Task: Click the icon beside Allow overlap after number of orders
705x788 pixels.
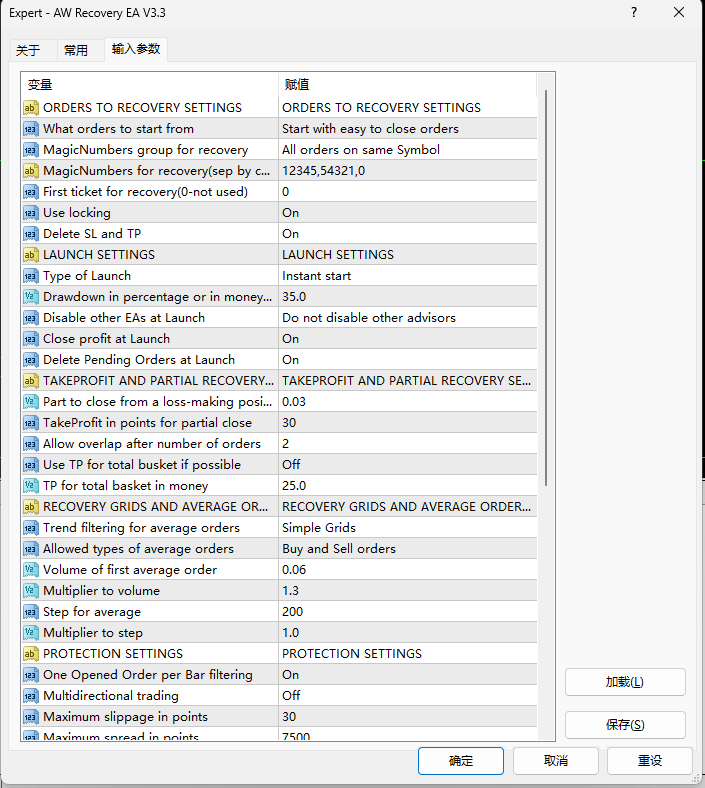Action: (x=31, y=444)
